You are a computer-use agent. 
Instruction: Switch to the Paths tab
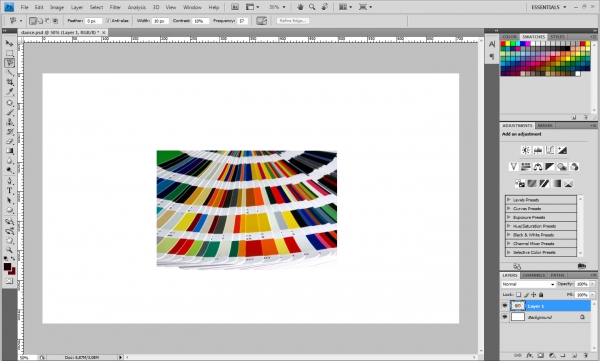coord(557,275)
